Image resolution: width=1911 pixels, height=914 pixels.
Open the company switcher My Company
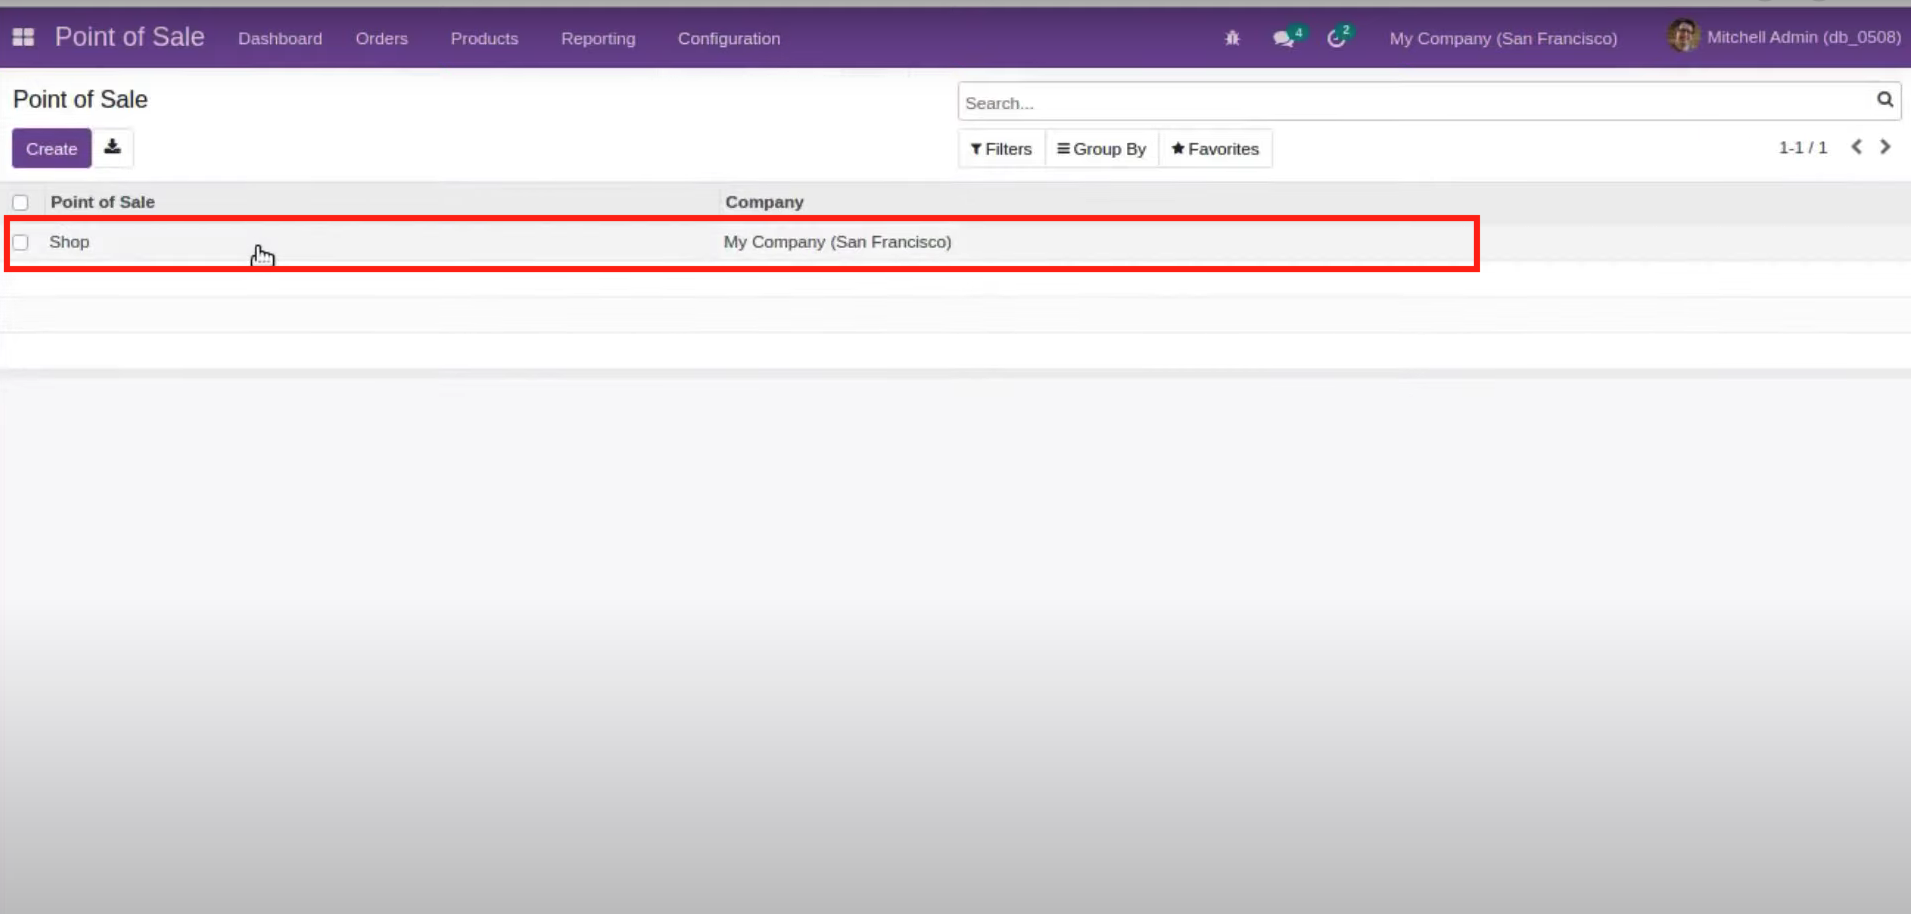click(1502, 38)
